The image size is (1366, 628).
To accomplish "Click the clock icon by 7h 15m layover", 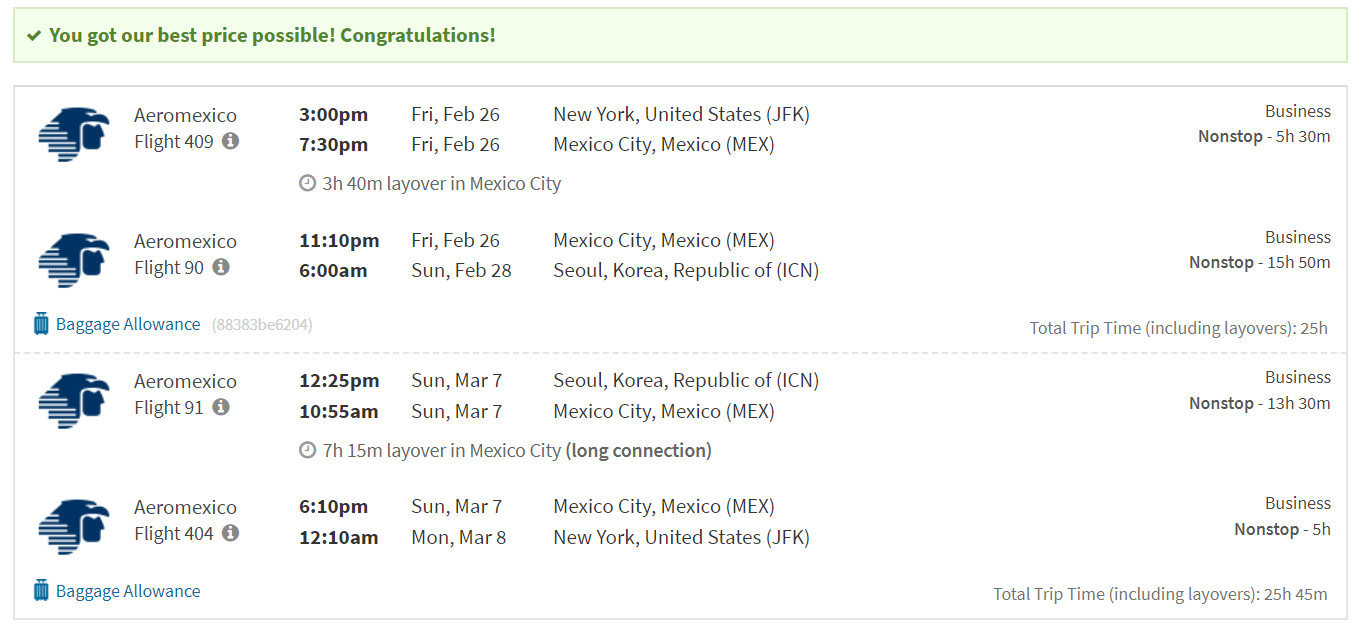I will click(308, 451).
